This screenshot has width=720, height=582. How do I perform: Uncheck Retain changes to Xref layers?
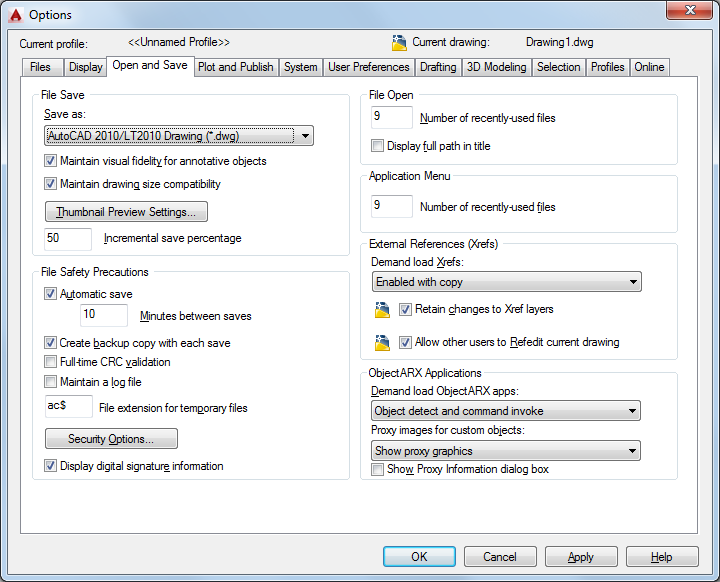point(405,309)
